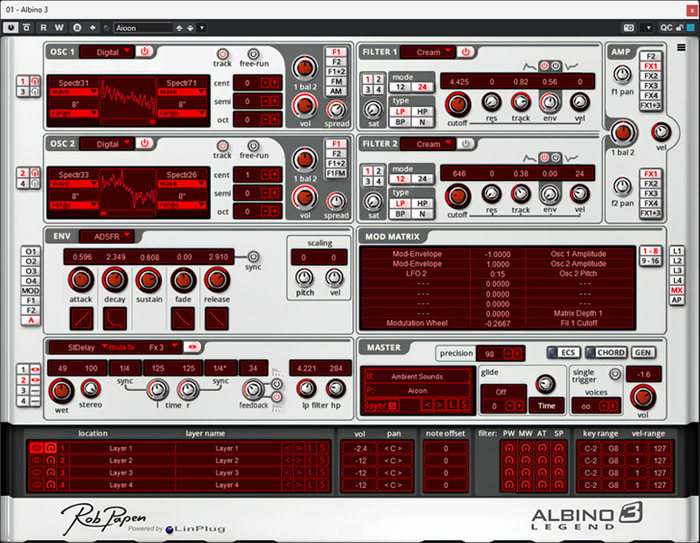Toggle OSC 2 power button

coord(145,143)
